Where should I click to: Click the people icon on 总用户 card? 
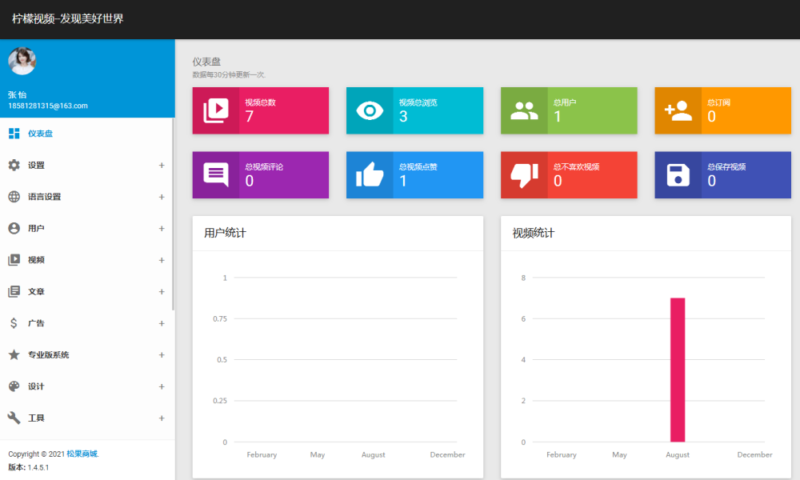tap(524, 111)
